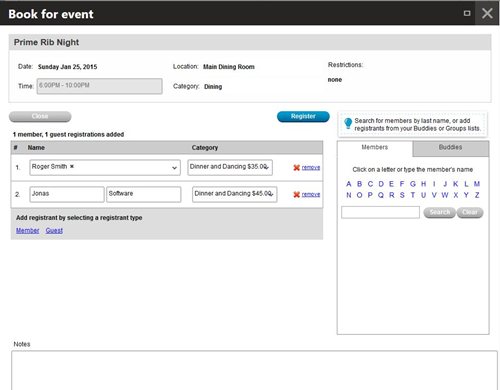
Task: Filter members by letter G
Action: tap(413, 184)
